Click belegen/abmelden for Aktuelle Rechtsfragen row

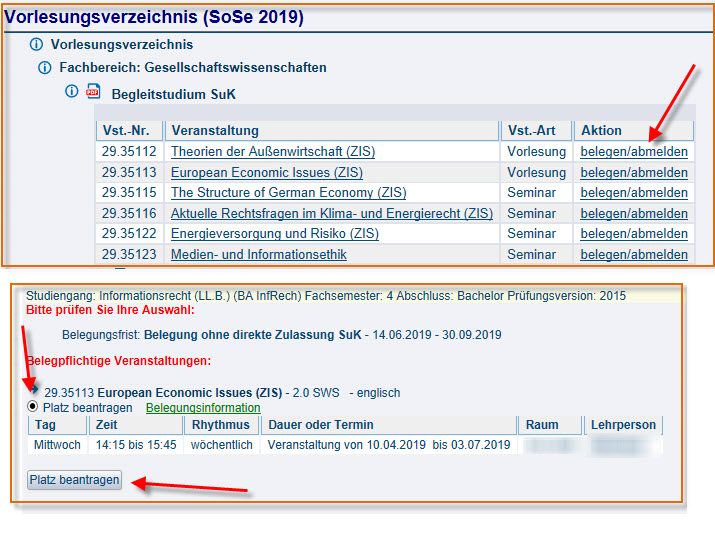(634, 213)
